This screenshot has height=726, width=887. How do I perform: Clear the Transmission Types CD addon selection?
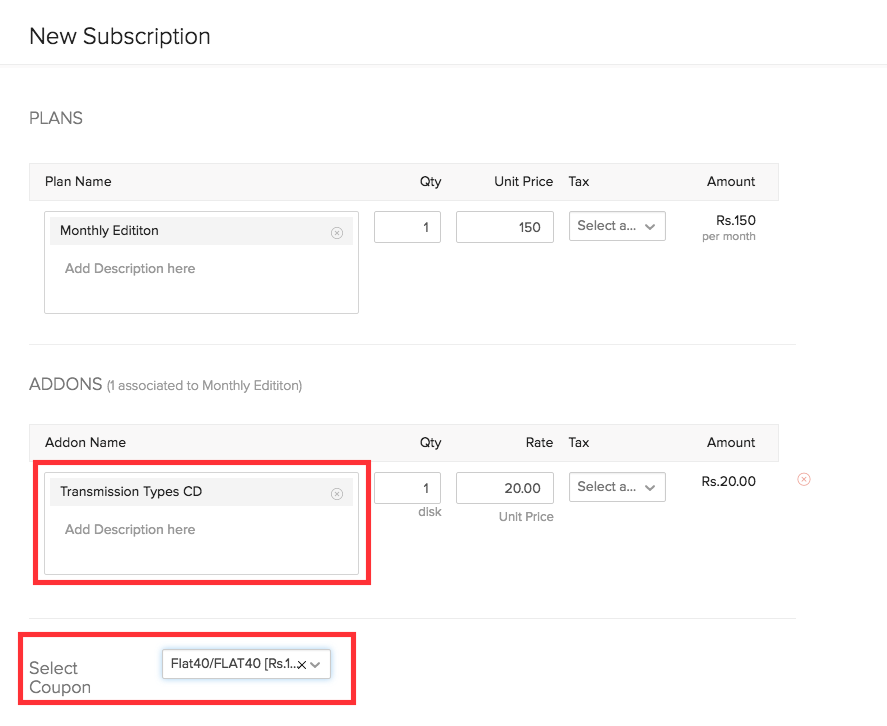click(336, 493)
